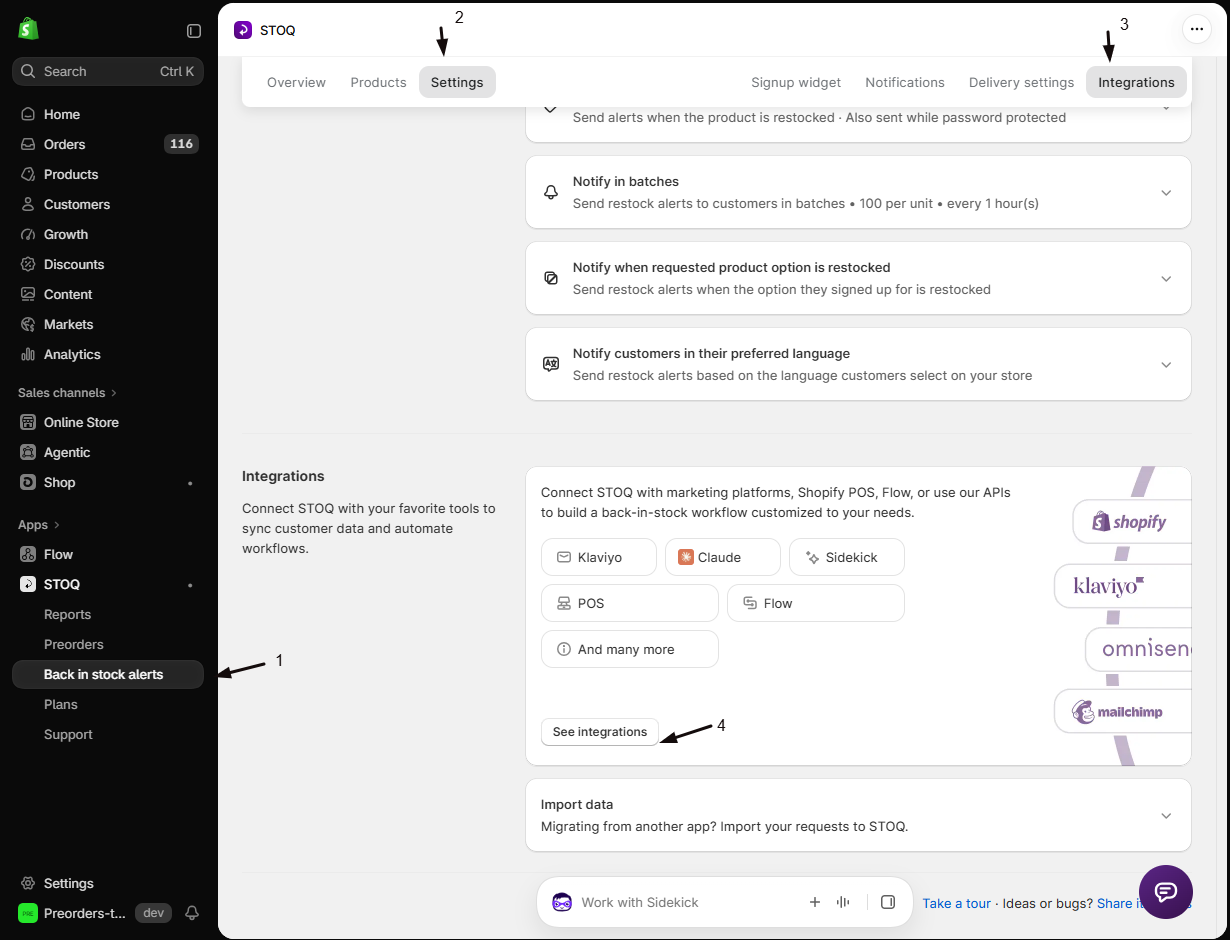Open the three-dot more menu
This screenshot has width=1230, height=940.
(1197, 30)
